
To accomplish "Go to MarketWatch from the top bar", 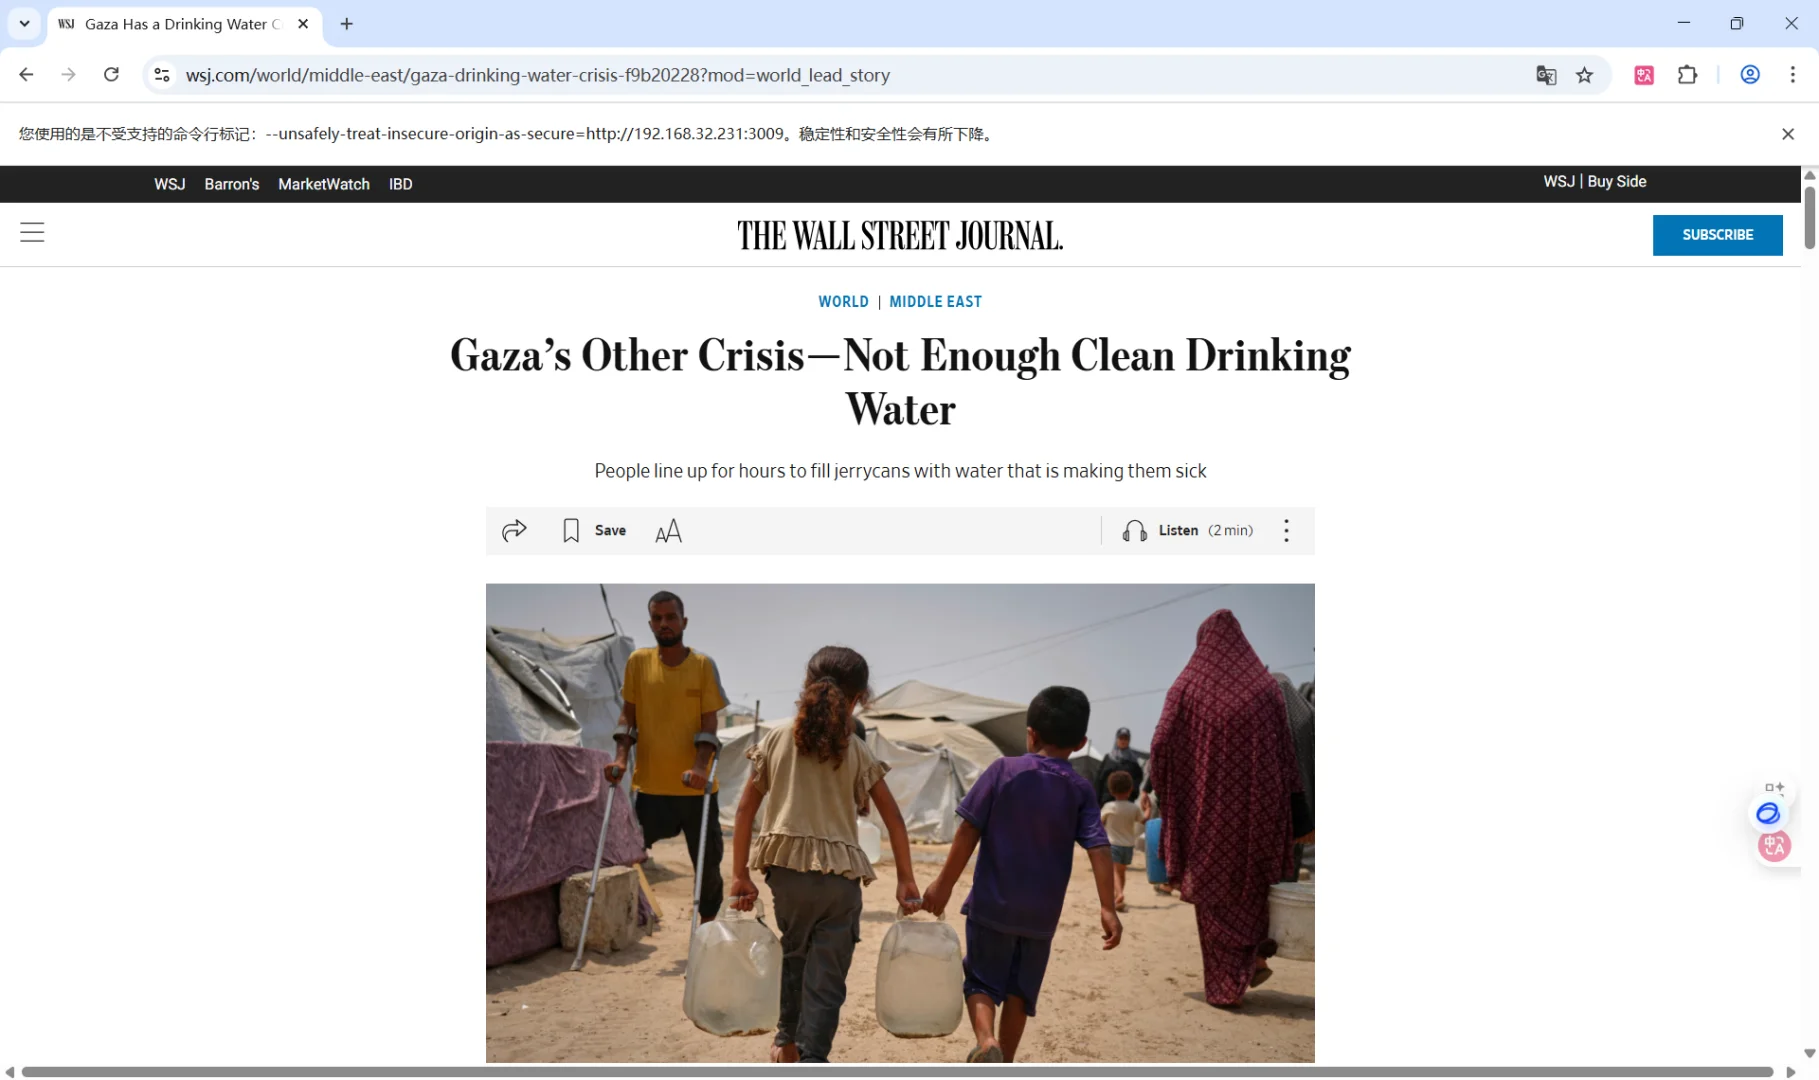I will tap(324, 184).
